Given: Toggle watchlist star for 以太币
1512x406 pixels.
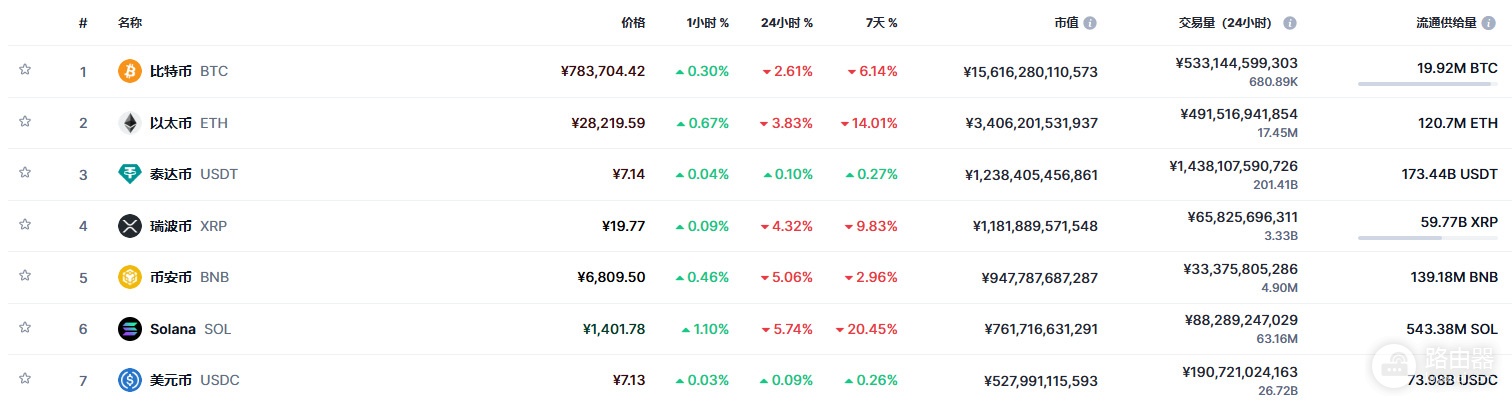Looking at the screenshot, I should coord(25,122).
